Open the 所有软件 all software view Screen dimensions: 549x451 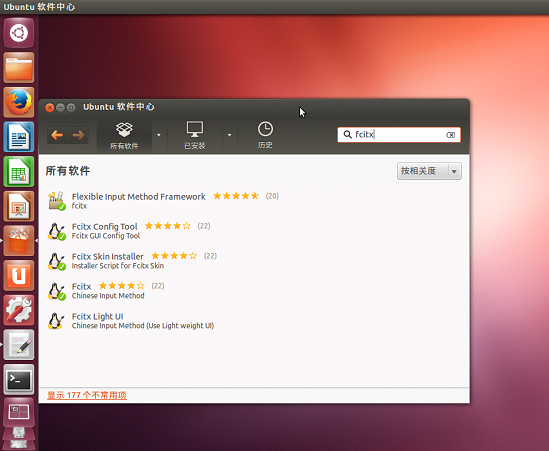pyautogui.click(x=124, y=136)
